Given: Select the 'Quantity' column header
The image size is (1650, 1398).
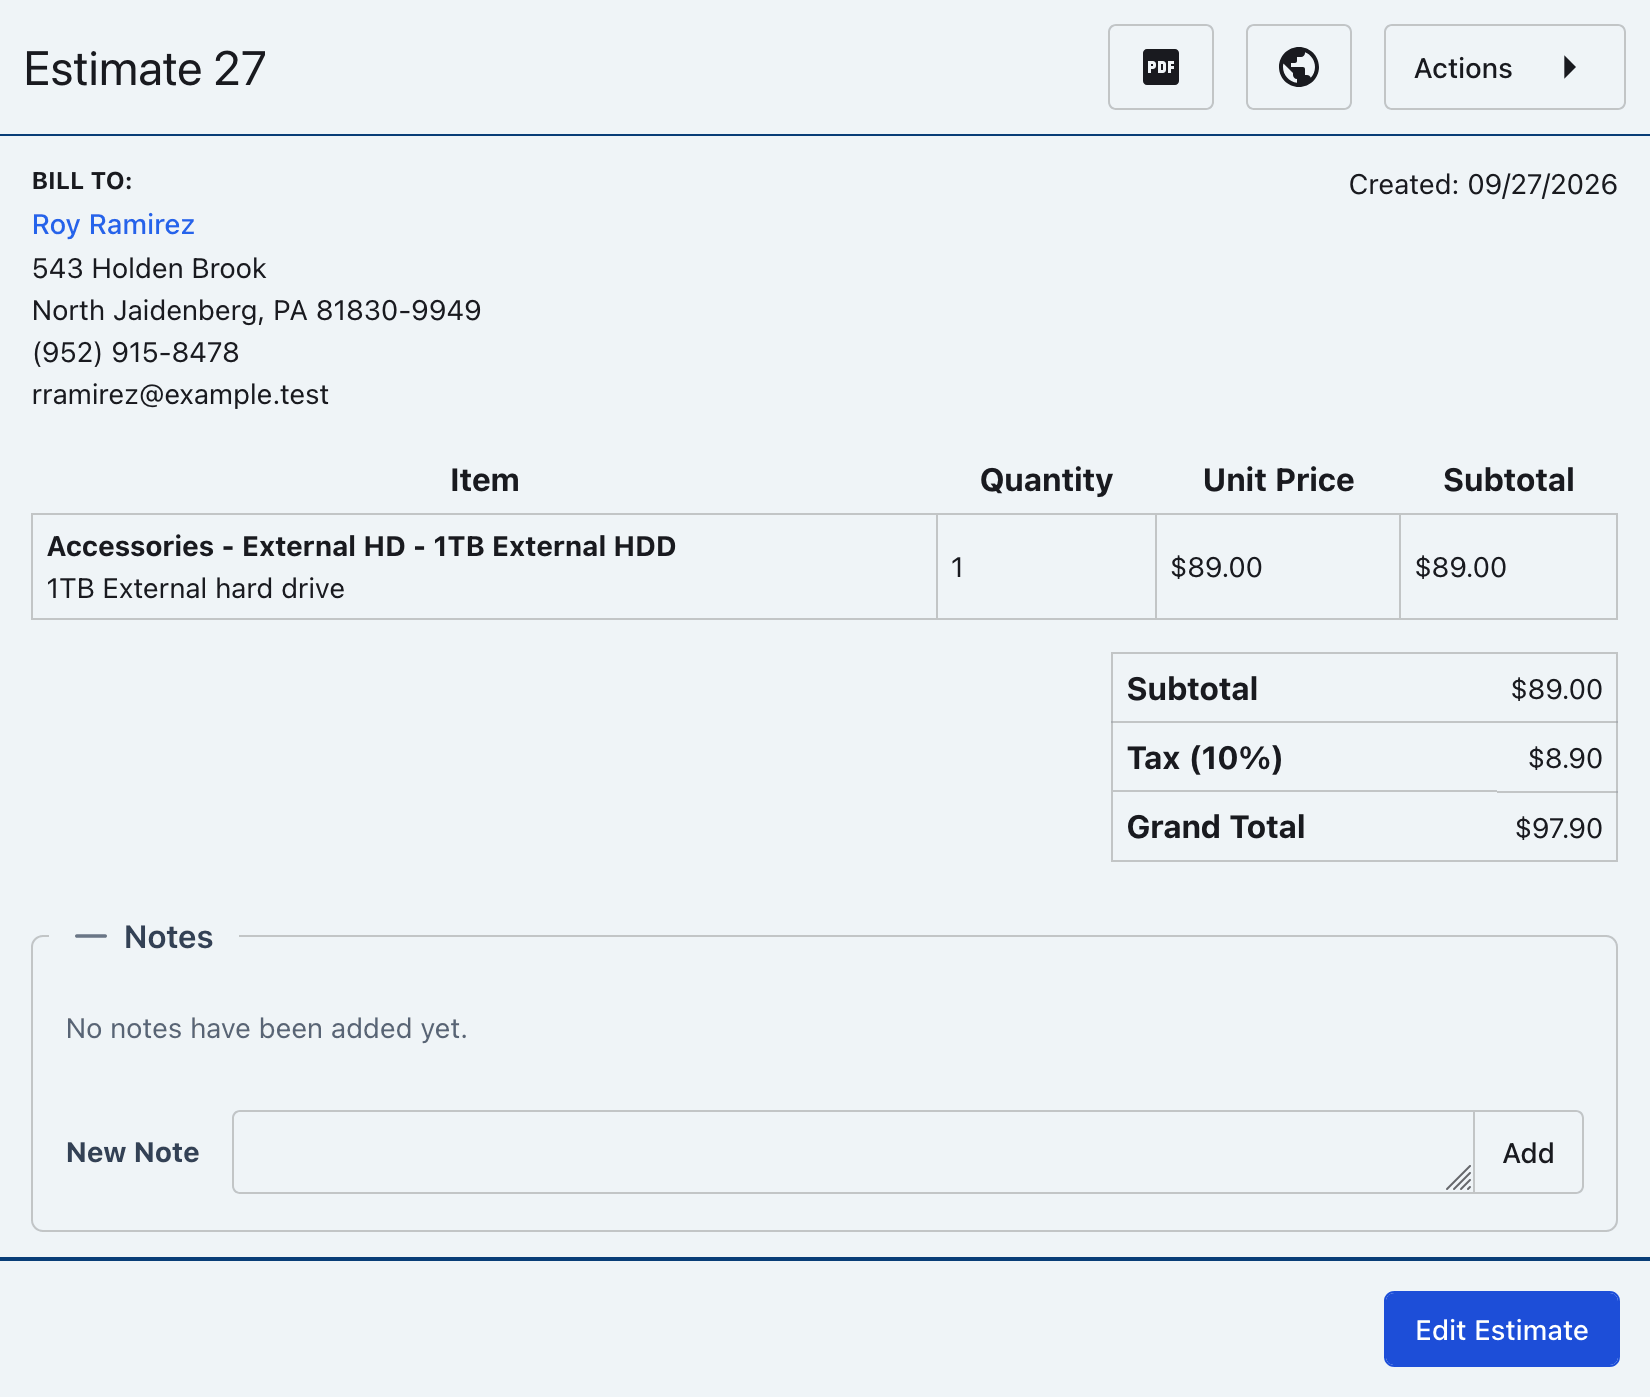Looking at the screenshot, I should (1046, 480).
